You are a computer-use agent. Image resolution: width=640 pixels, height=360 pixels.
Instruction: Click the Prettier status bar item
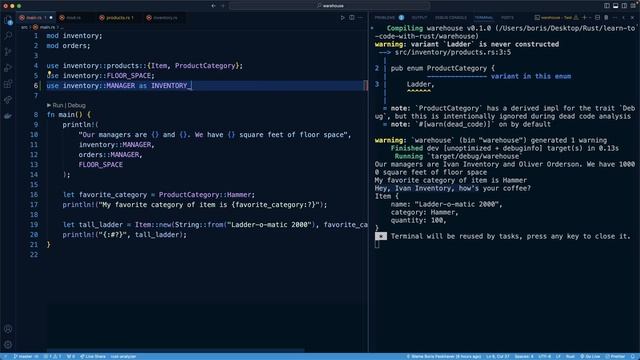pos(615,356)
